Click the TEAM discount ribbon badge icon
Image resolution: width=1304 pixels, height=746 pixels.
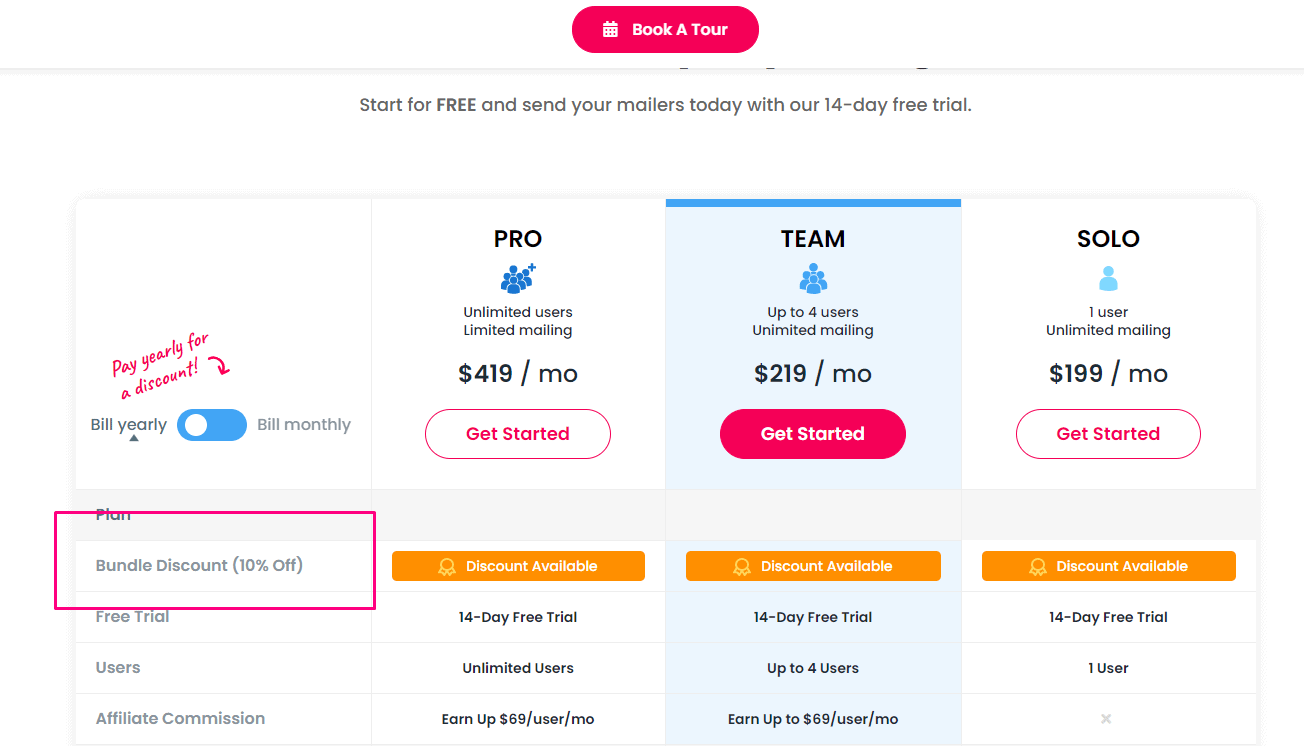tap(742, 567)
